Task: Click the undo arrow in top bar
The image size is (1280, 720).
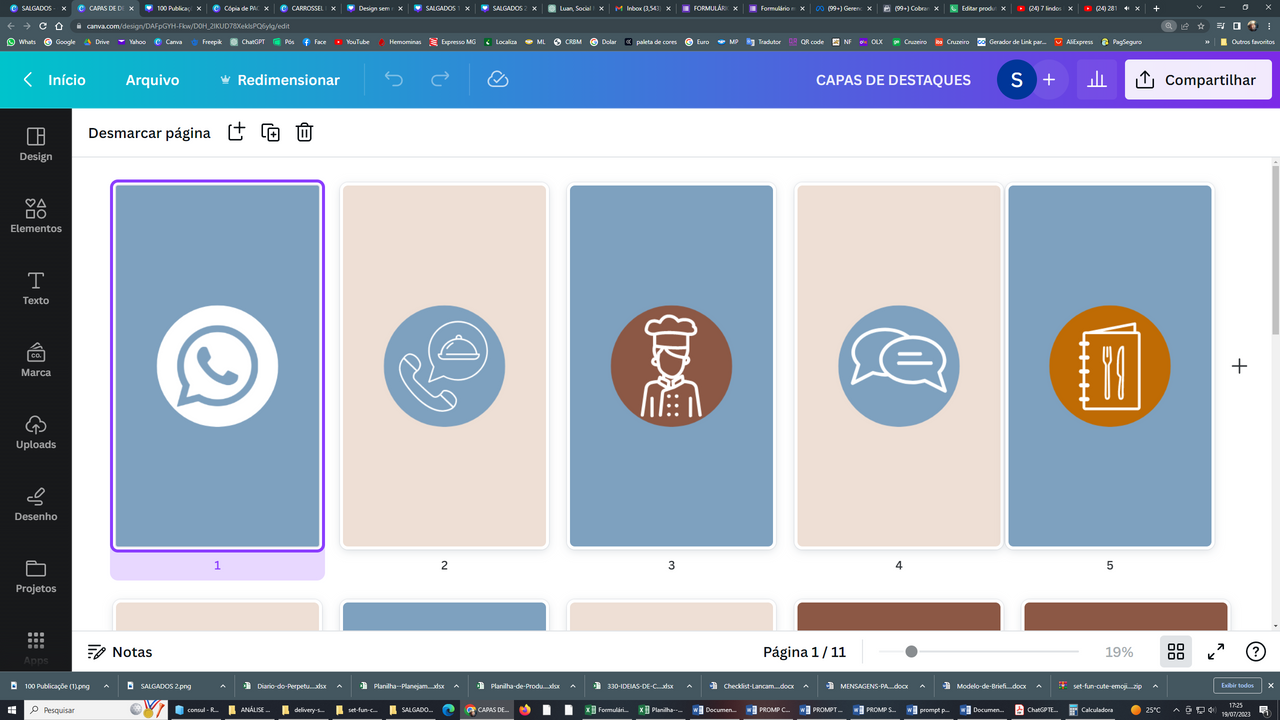Action: point(394,79)
